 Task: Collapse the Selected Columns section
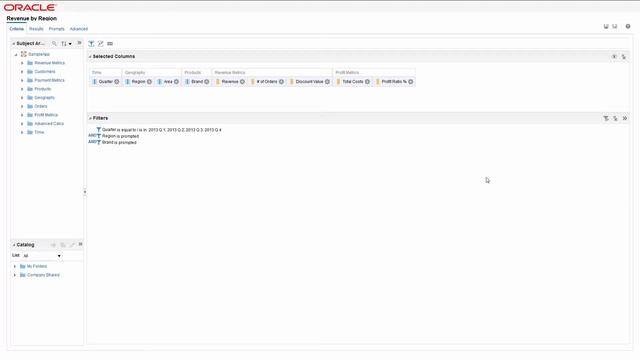click(x=90, y=57)
